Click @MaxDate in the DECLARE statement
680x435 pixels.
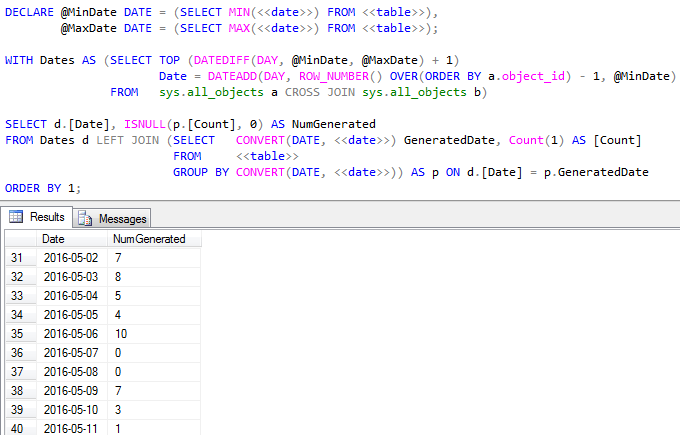pyautogui.click(x=89, y=28)
